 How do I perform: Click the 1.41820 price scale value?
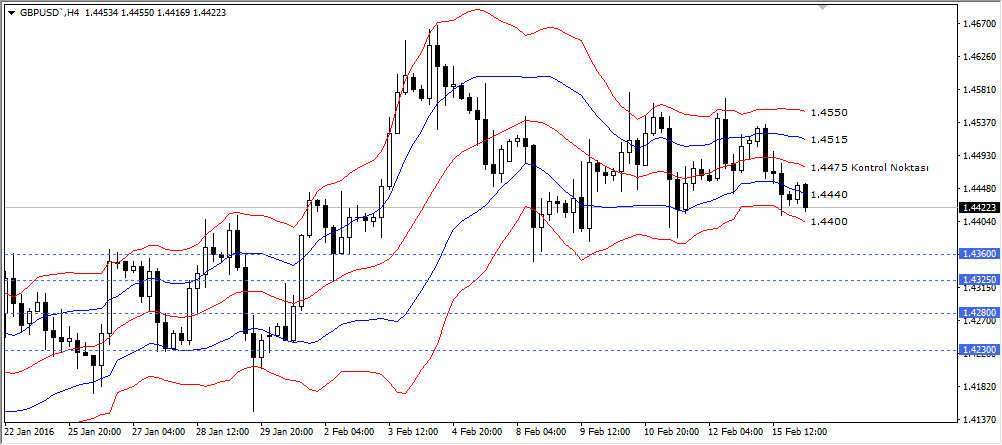[979, 387]
